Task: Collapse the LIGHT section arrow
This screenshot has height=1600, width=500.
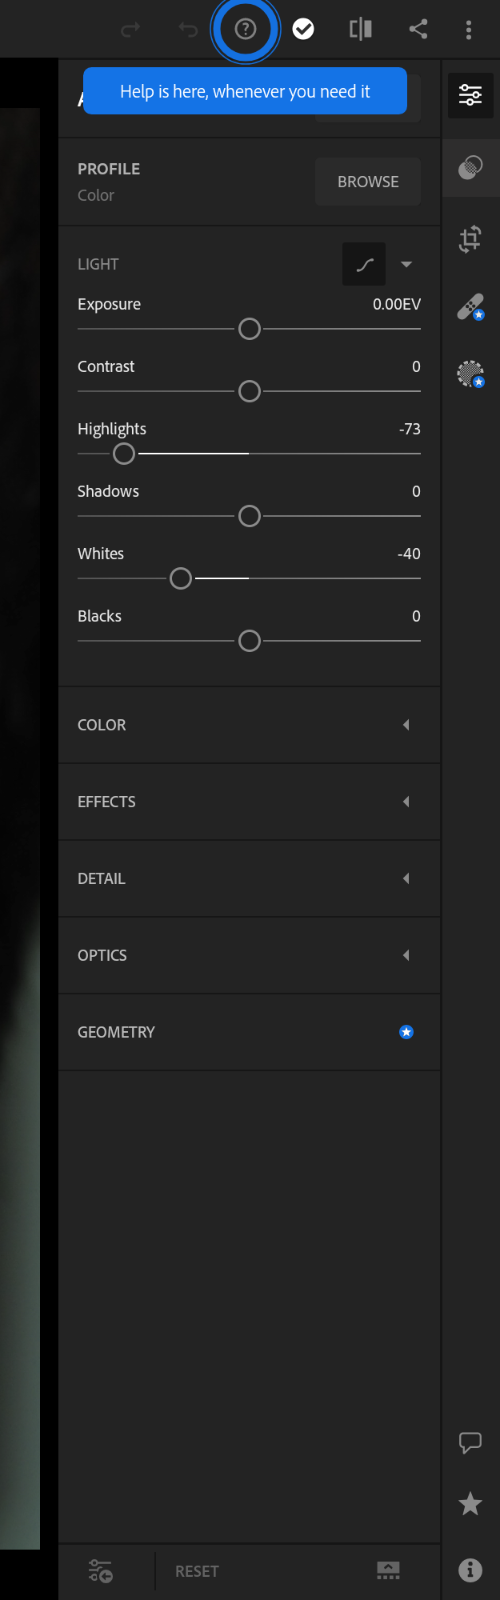Action: [x=406, y=265]
